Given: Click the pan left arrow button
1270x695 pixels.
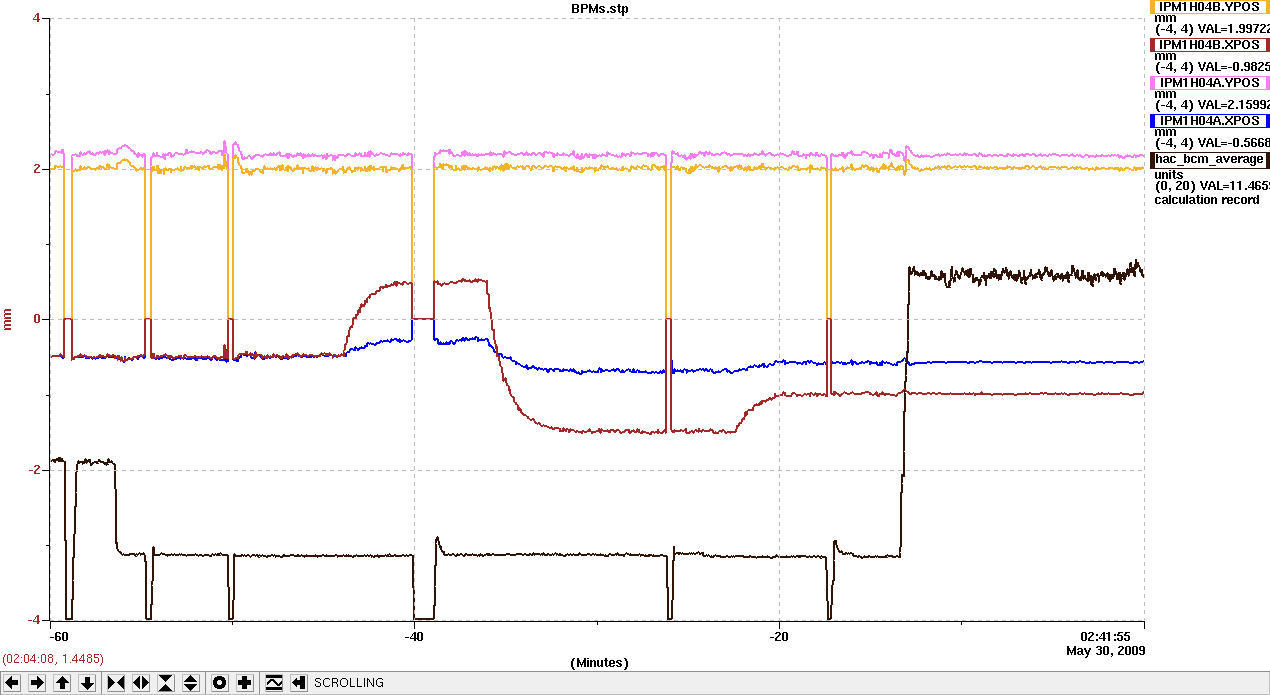Looking at the screenshot, I should coord(12,683).
